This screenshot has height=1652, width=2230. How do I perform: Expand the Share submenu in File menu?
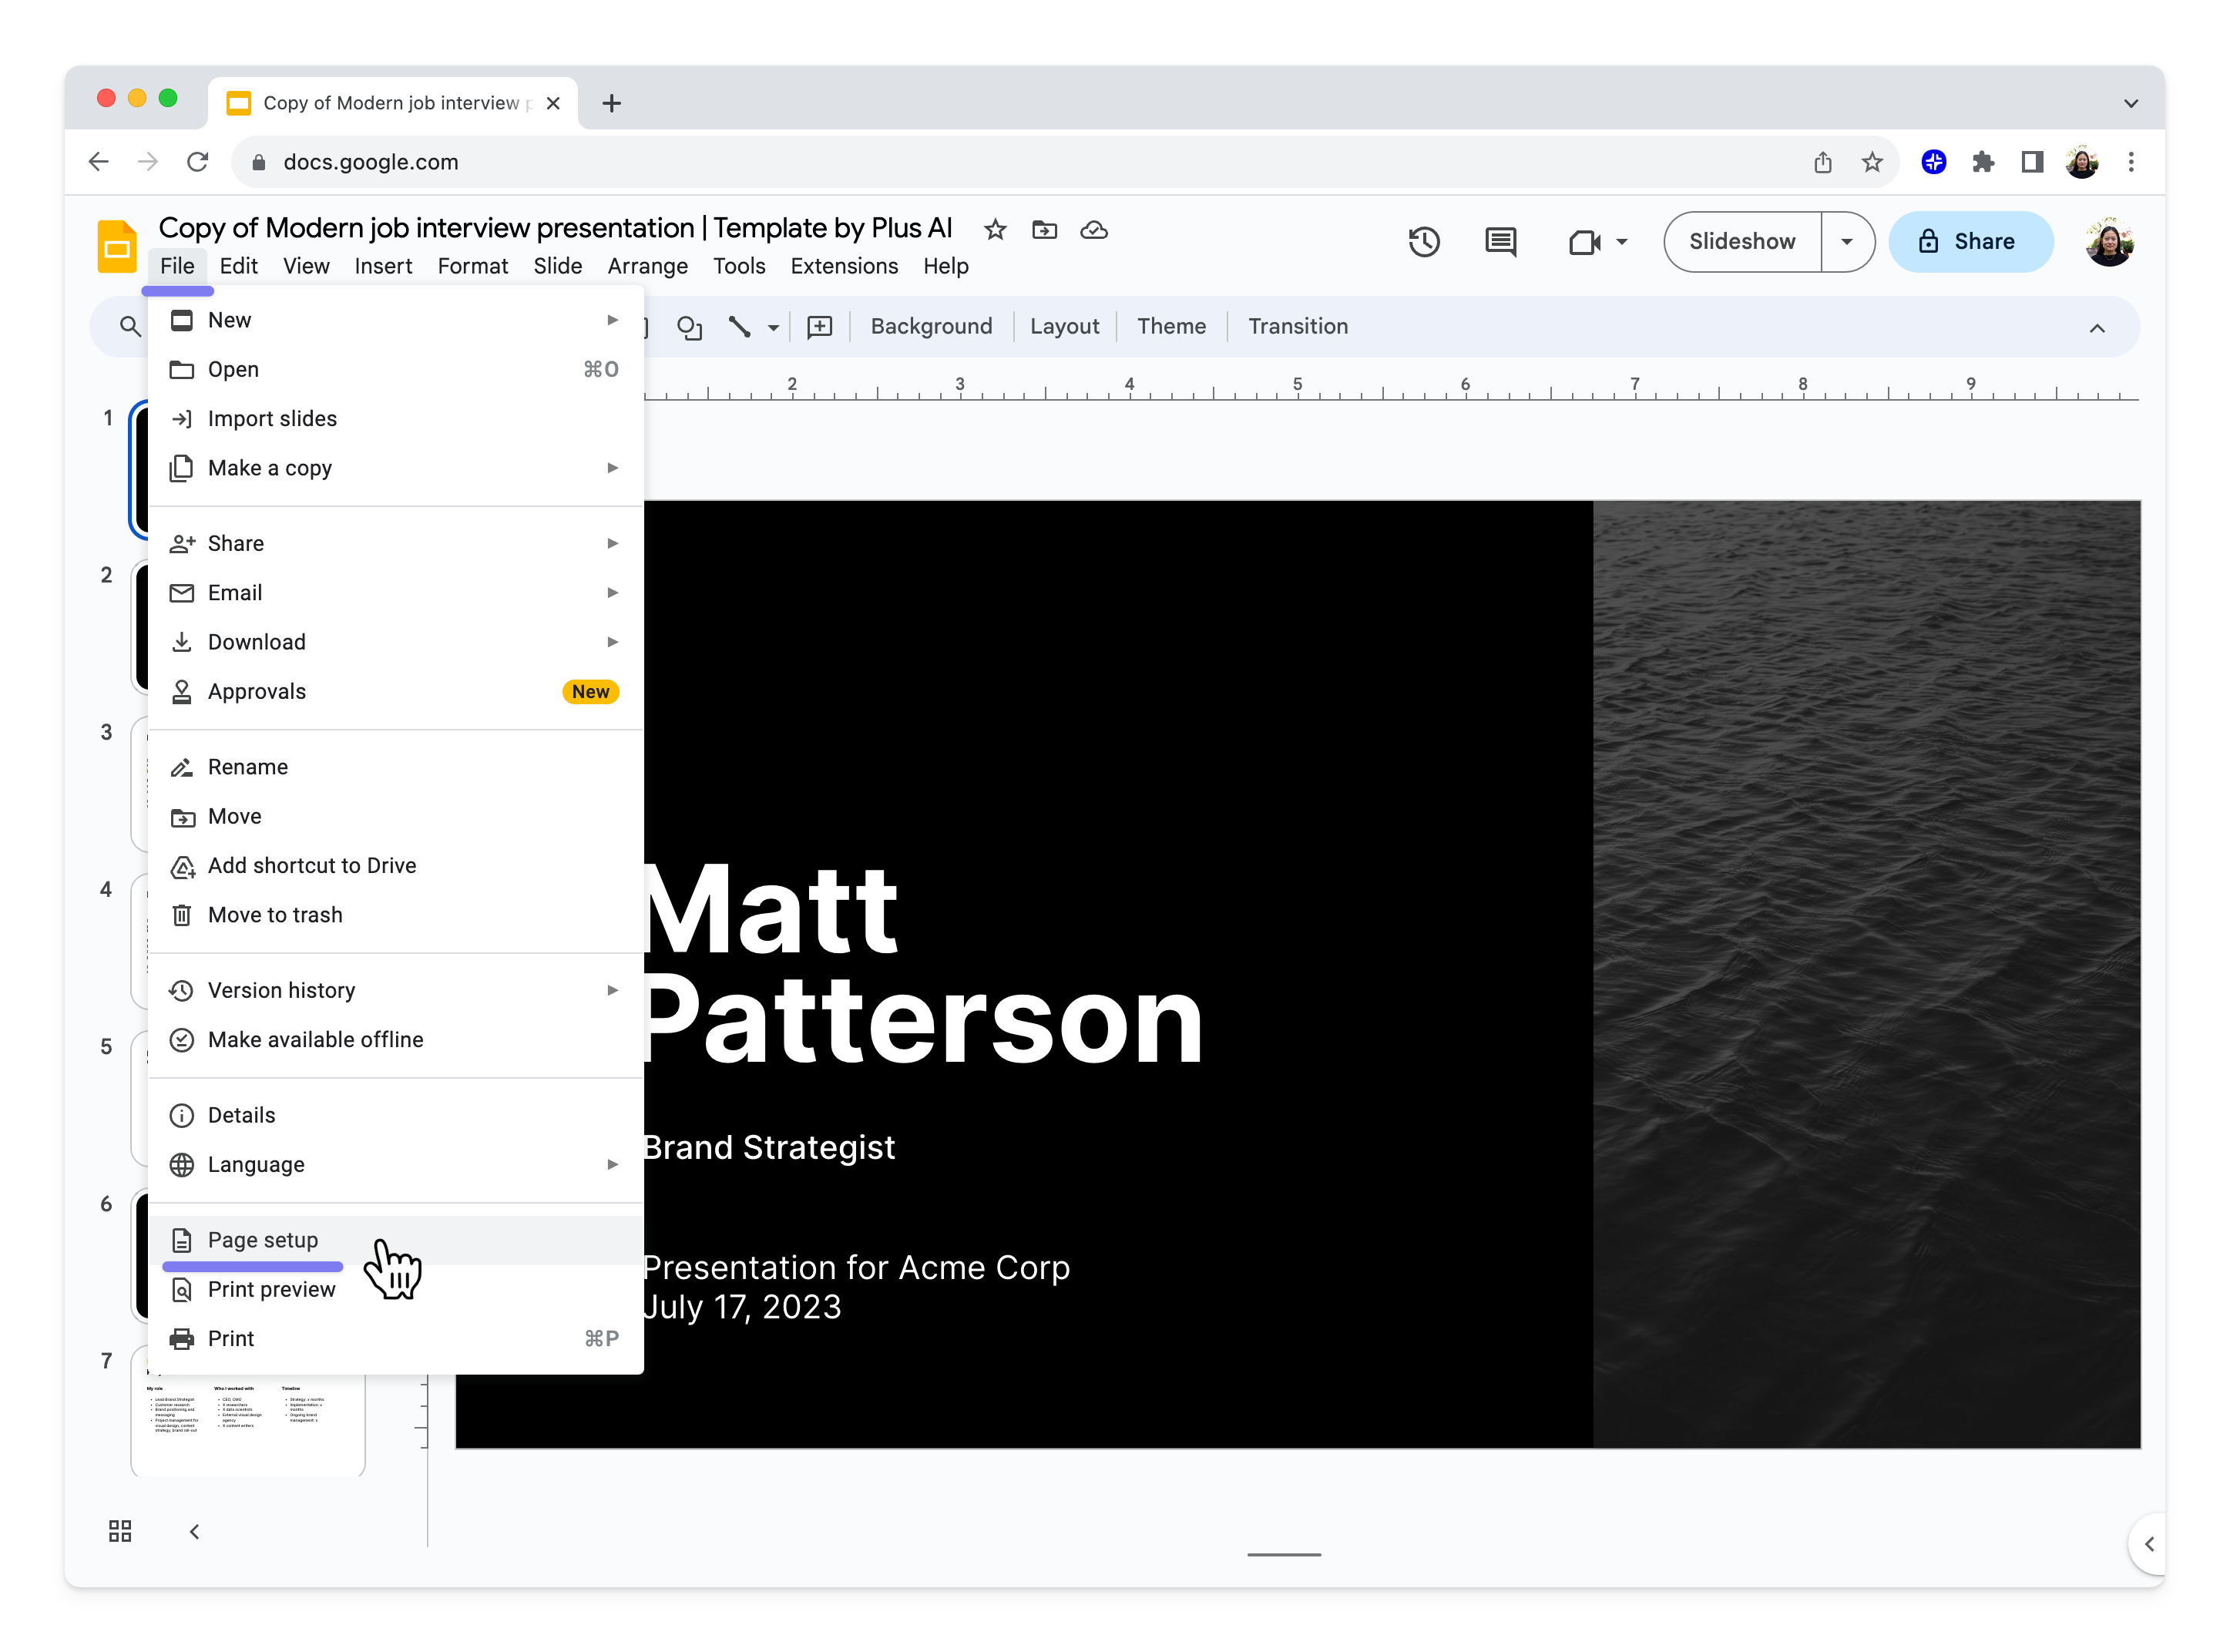612,543
